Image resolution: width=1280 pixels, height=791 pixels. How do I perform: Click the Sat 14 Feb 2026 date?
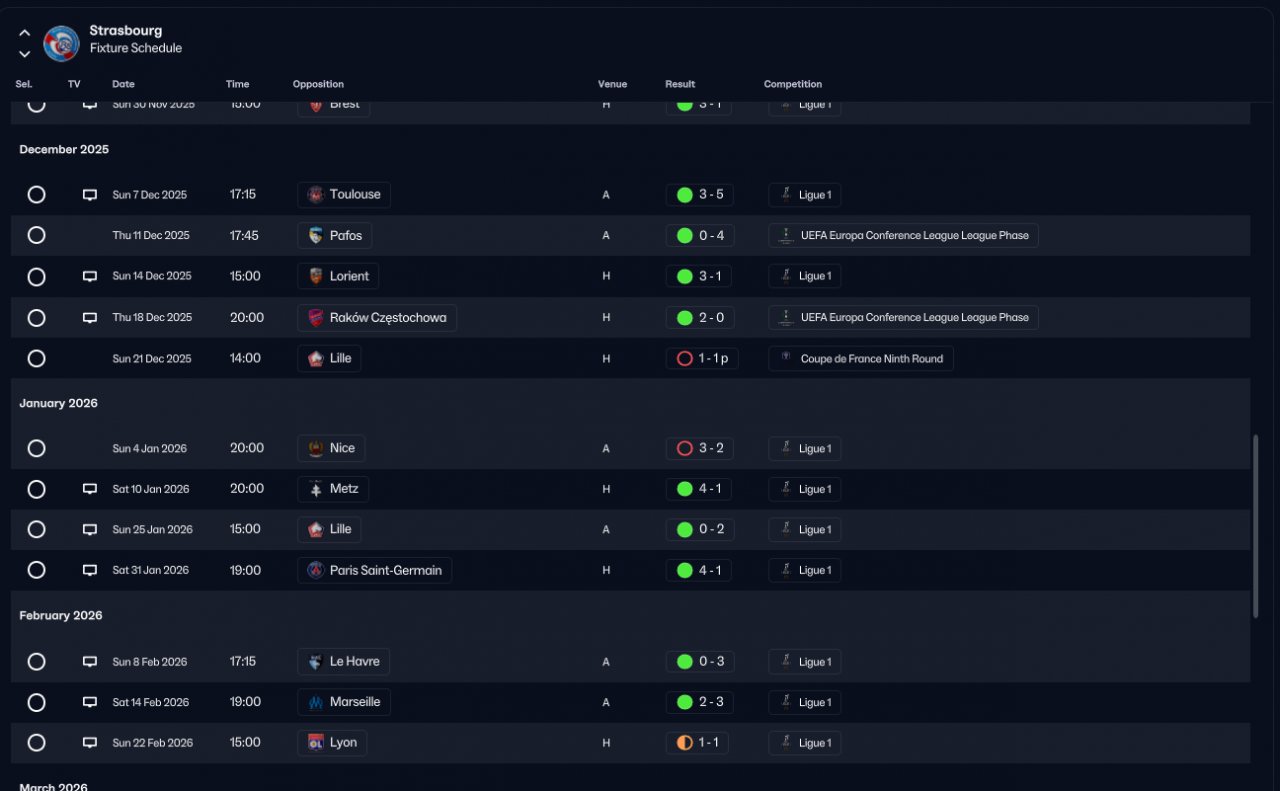(x=151, y=702)
